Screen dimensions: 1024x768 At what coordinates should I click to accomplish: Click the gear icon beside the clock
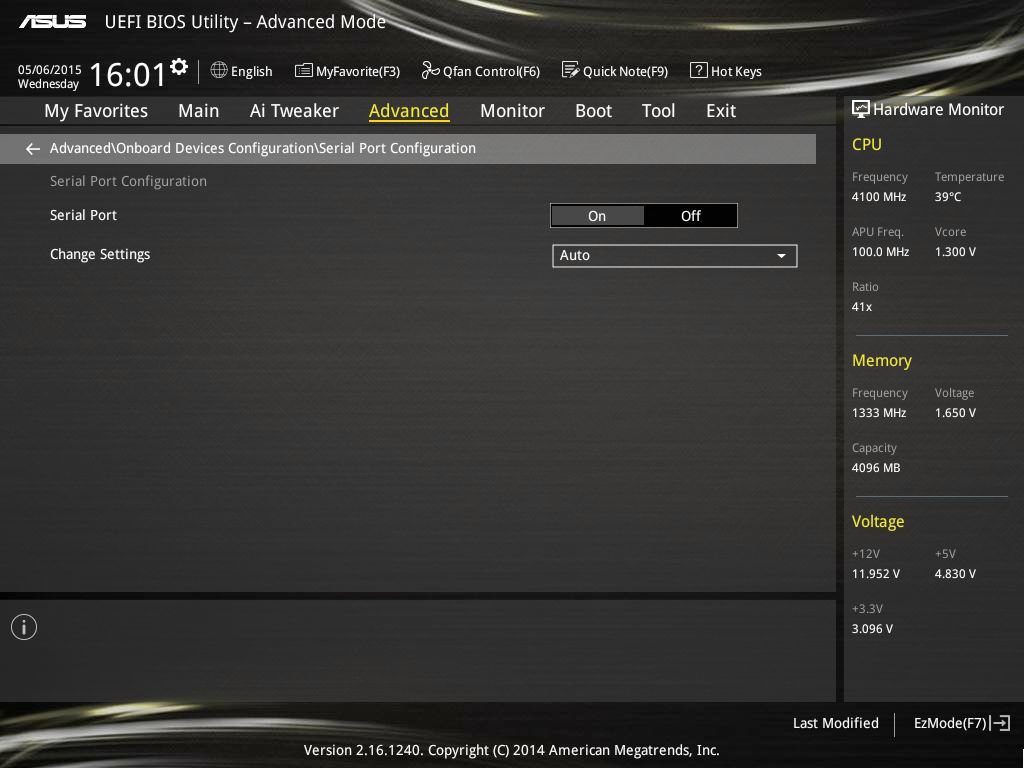[x=179, y=67]
